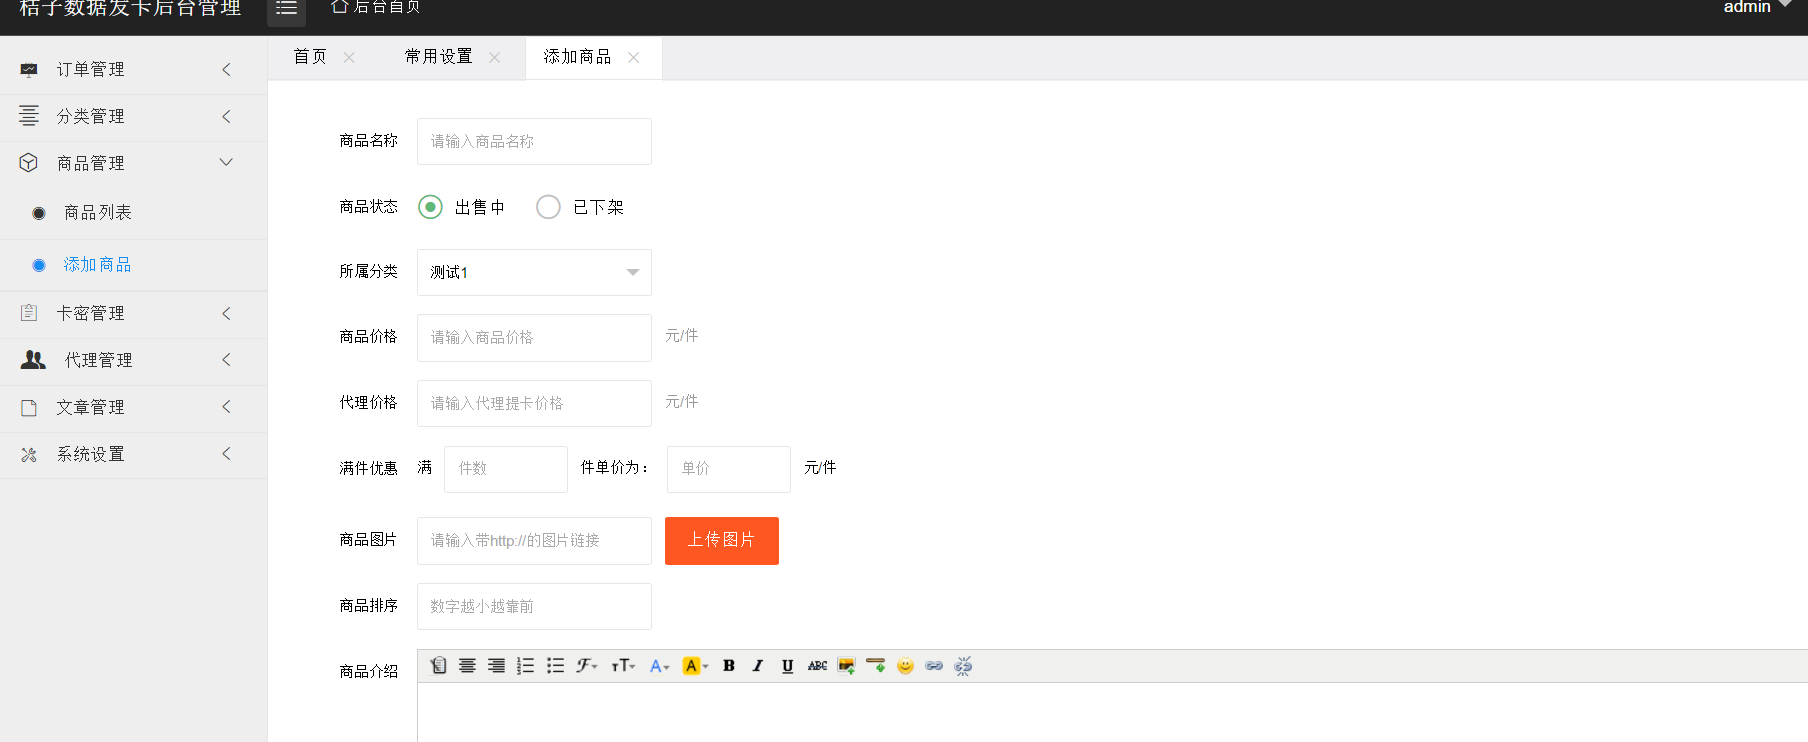Image resolution: width=1808 pixels, height=742 pixels.
Task: Switch to the 首页 tab
Action: [x=310, y=57]
